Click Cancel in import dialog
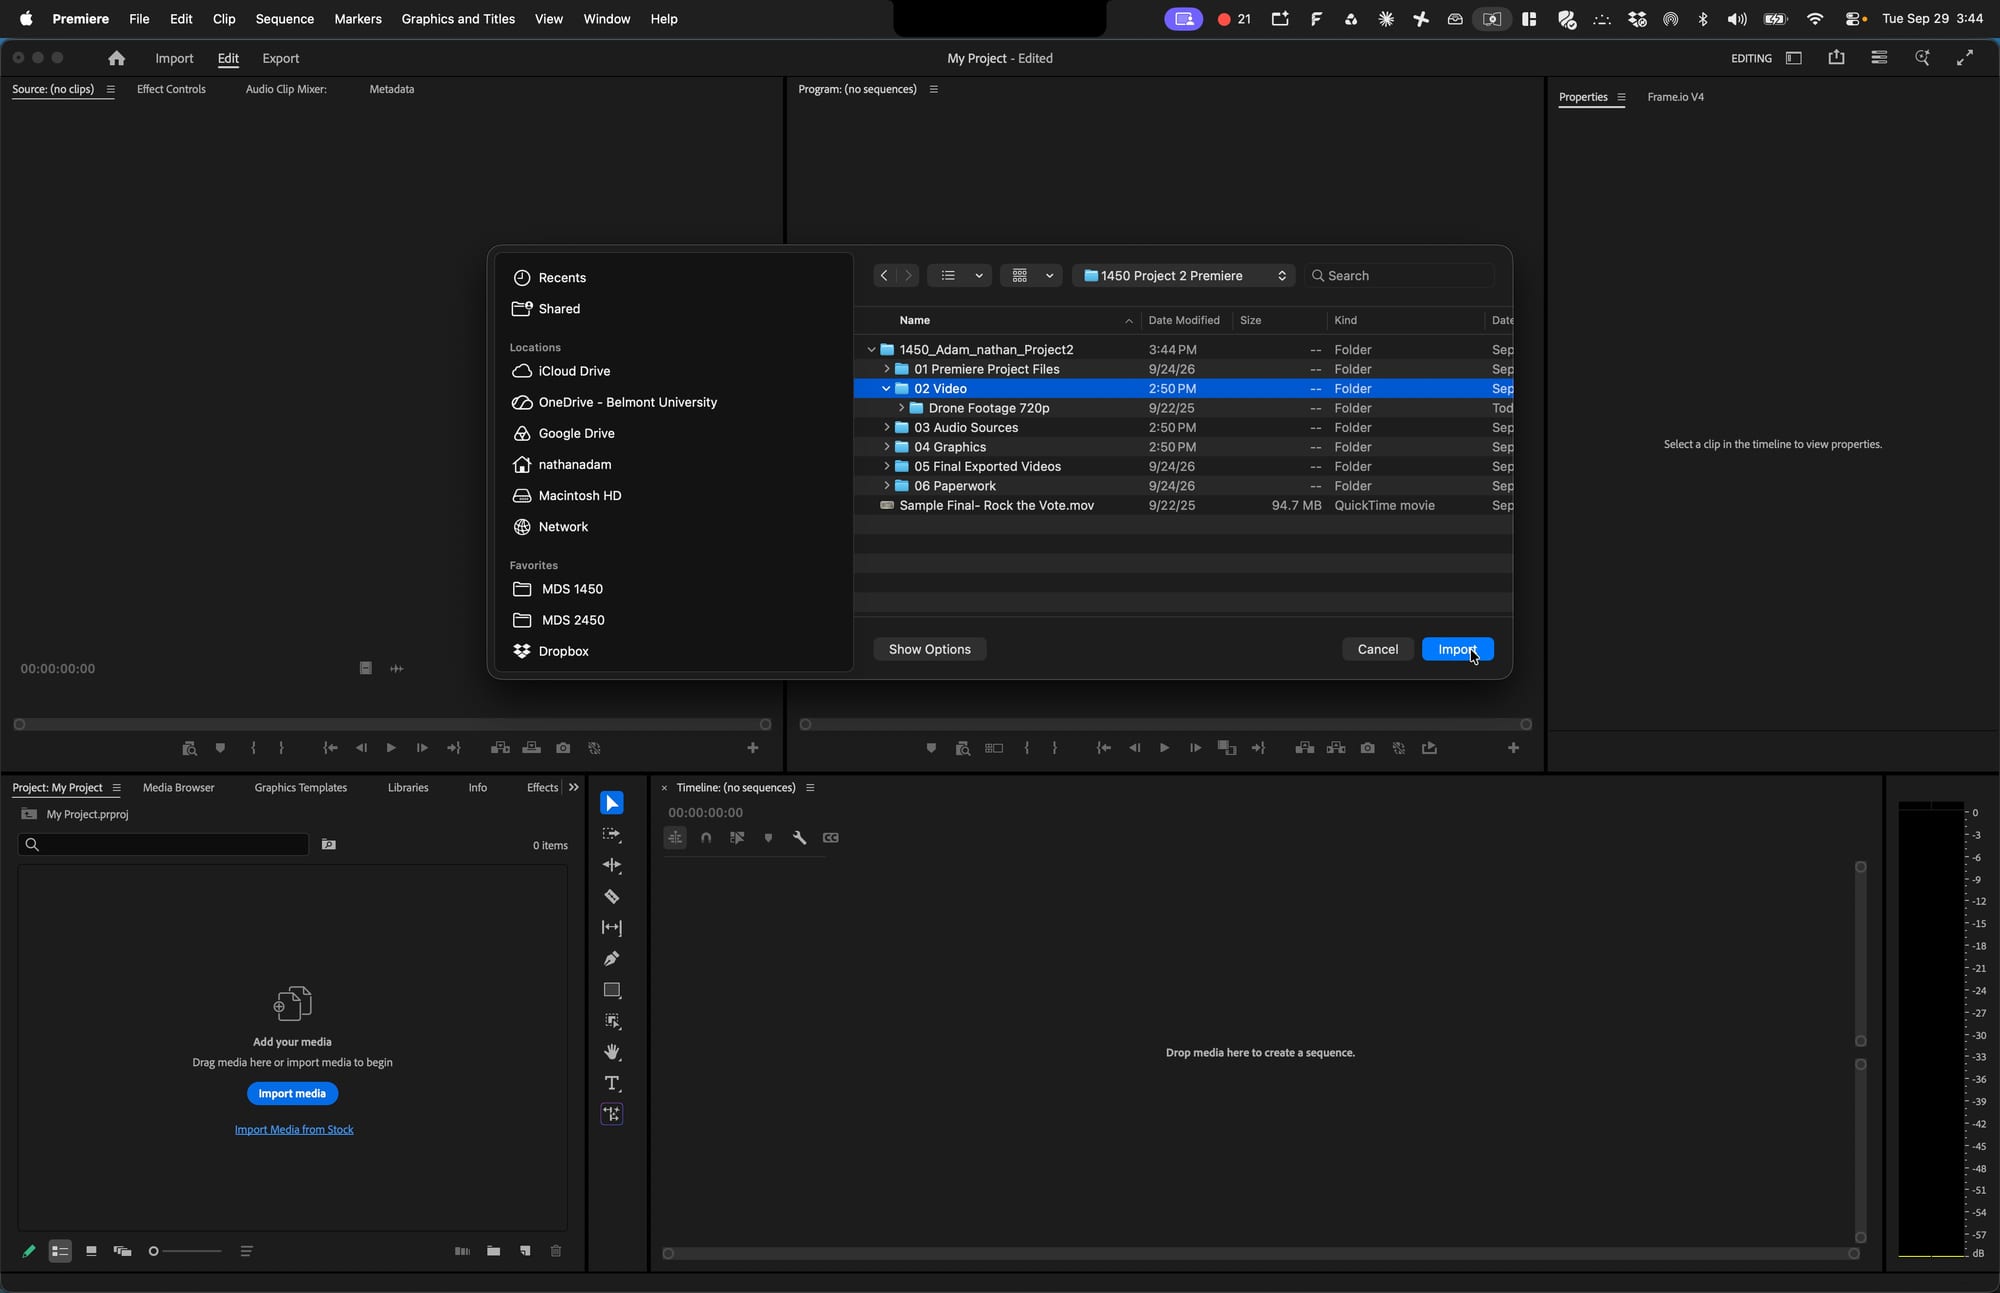The height and width of the screenshot is (1293, 2000). click(x=1377, y=649)
